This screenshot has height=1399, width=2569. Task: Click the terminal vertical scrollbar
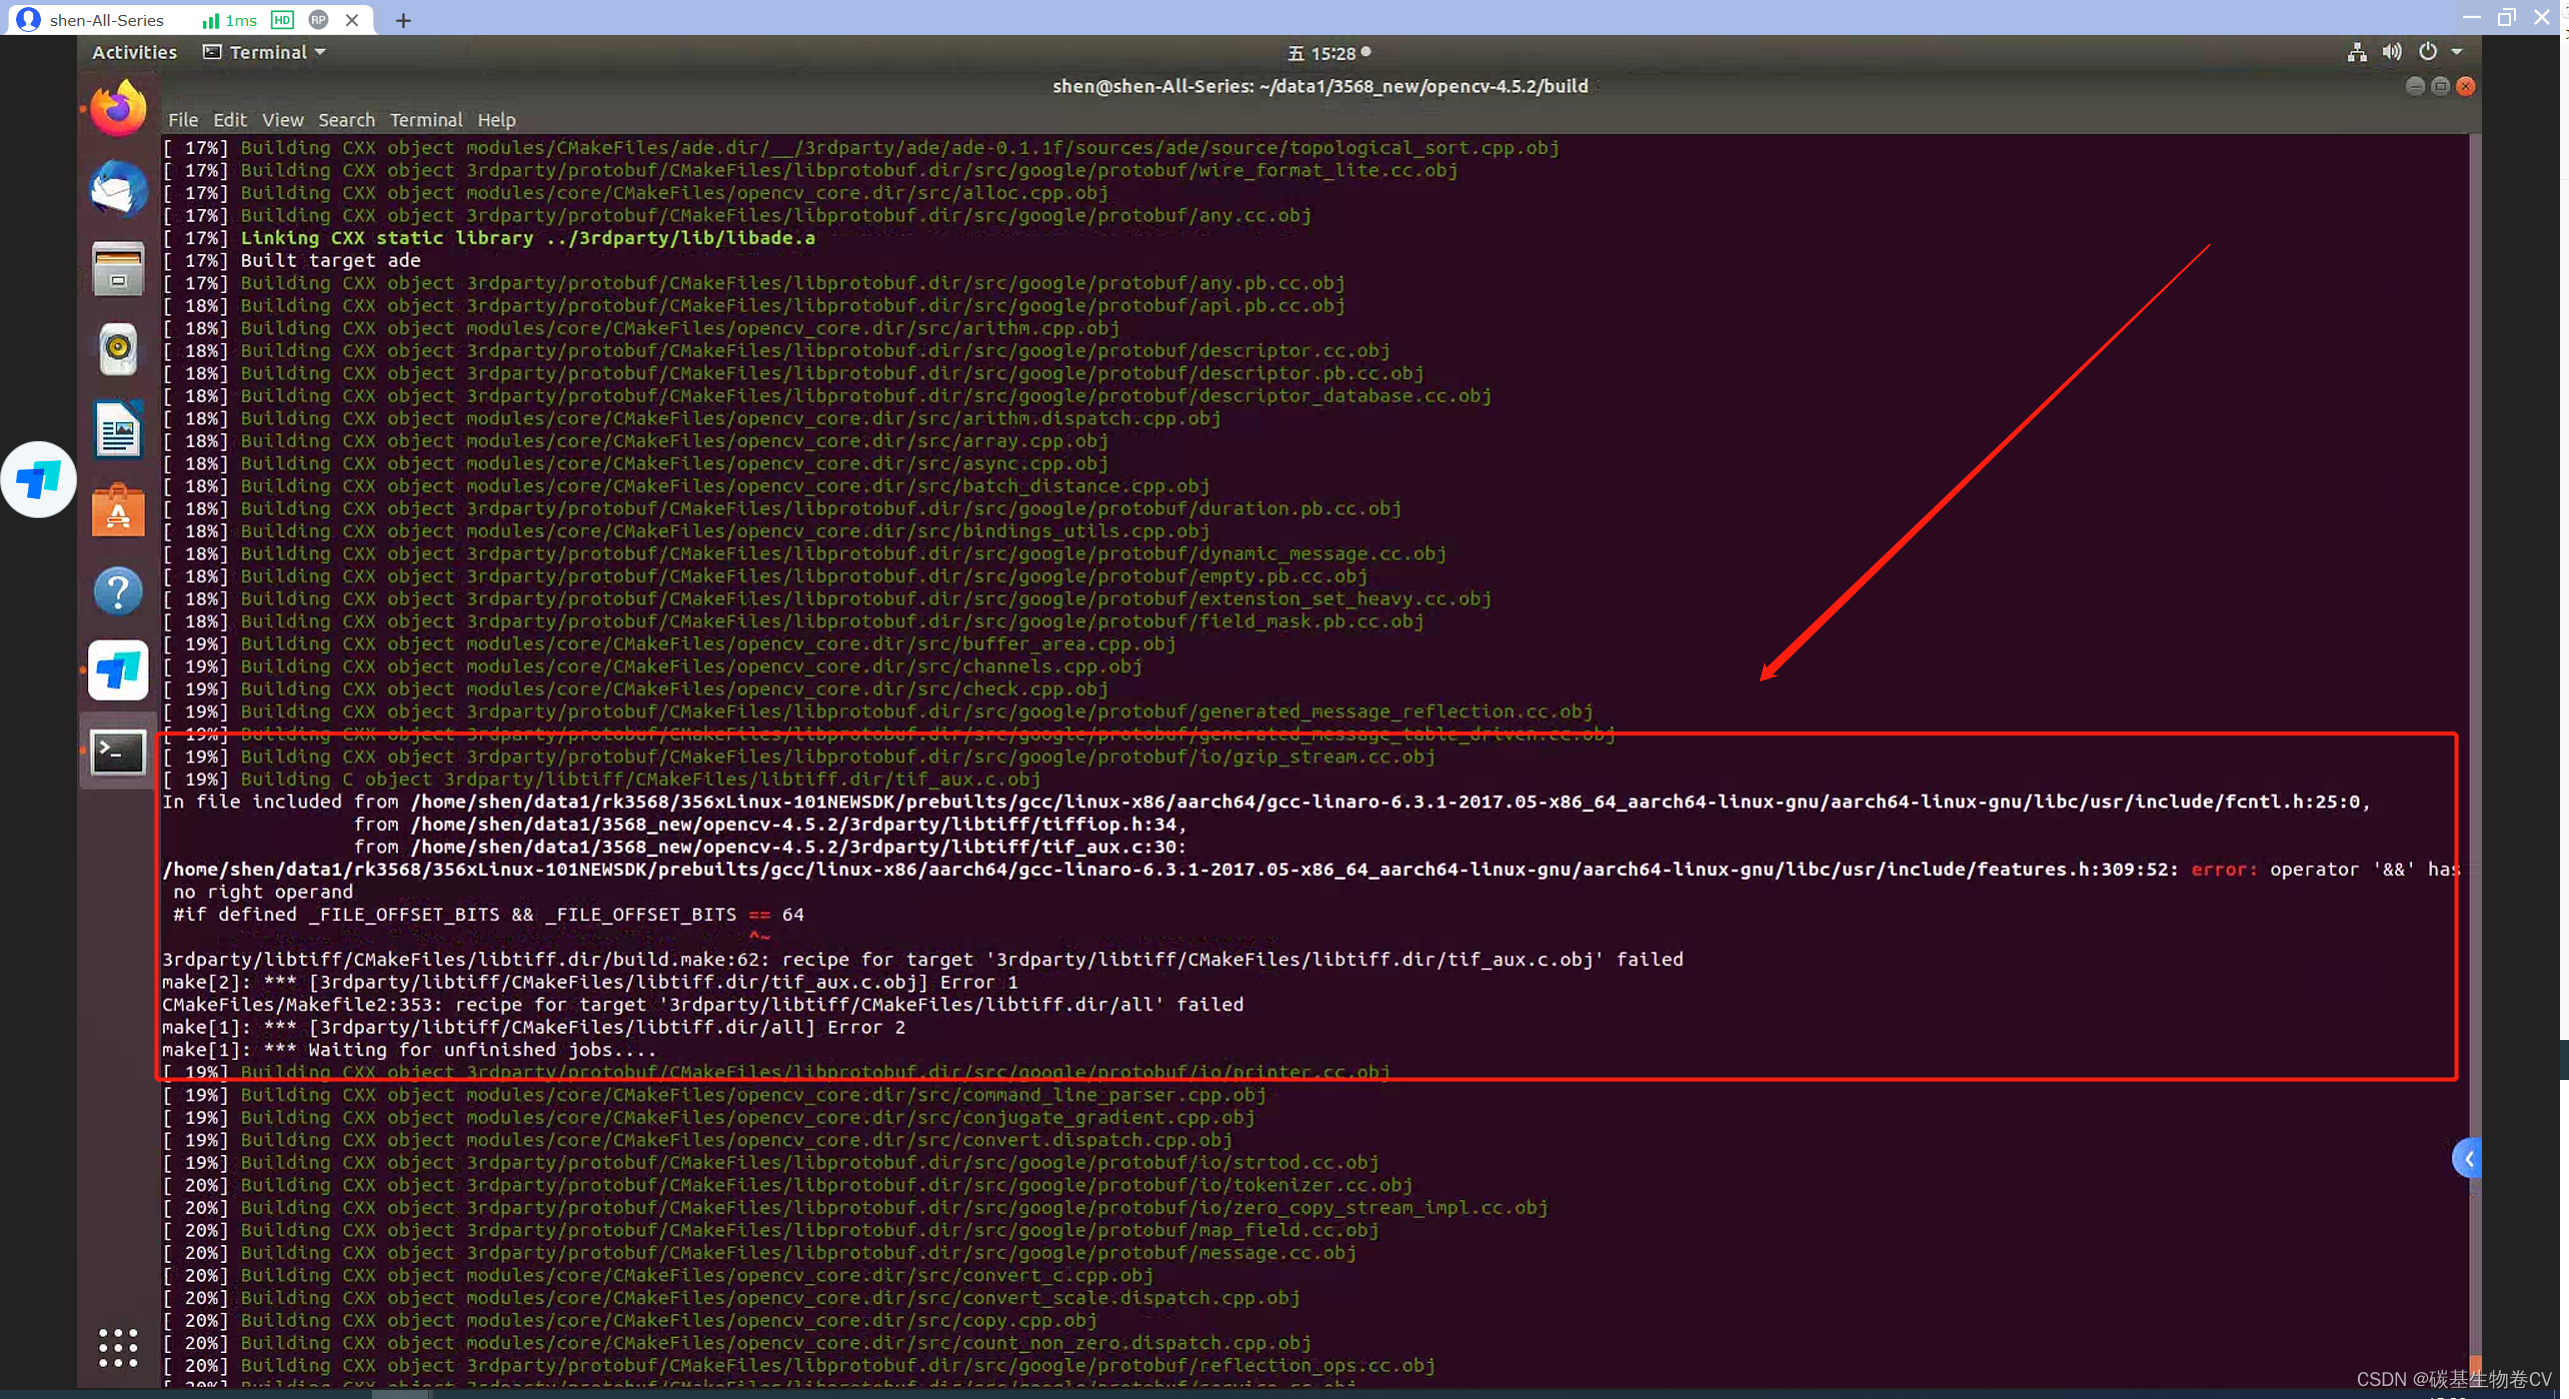coord(2475,760)
